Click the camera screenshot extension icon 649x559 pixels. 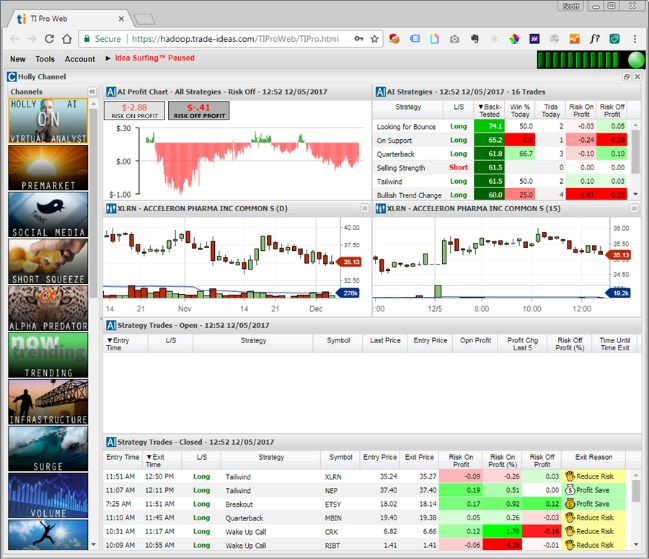point(454,39)
